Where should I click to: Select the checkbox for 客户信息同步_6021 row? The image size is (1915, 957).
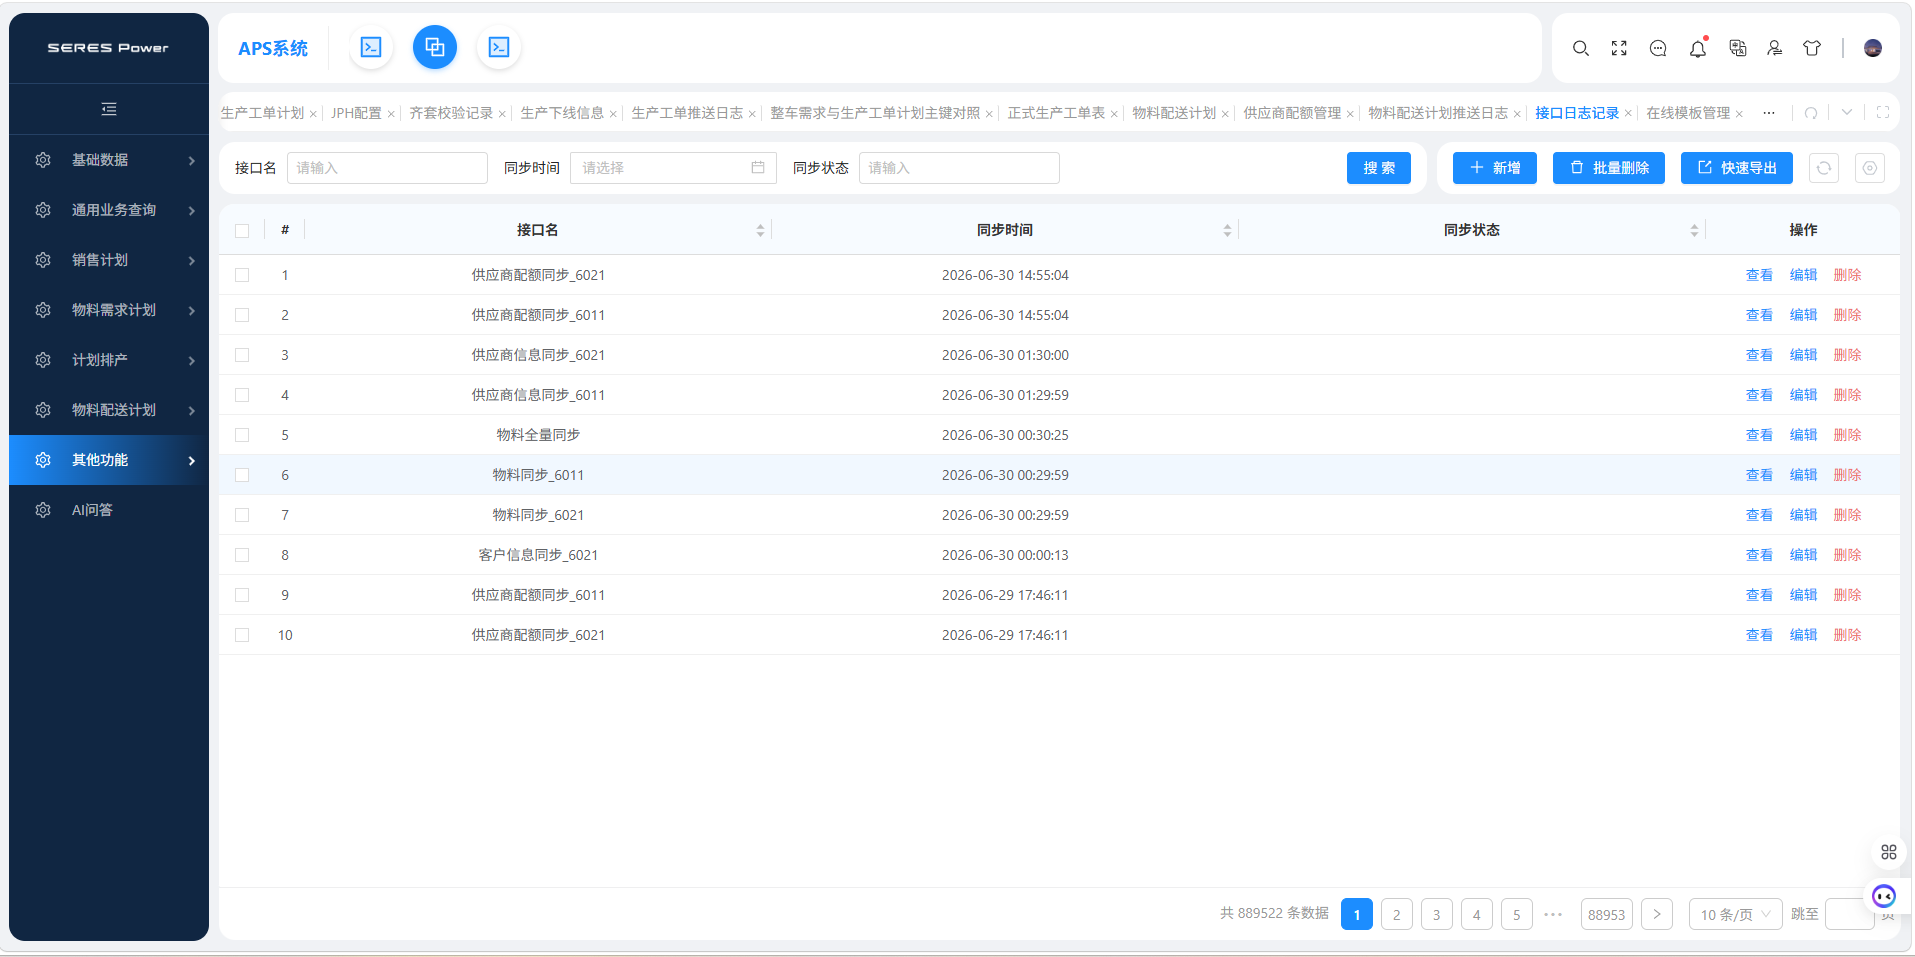(x=242, y=555)
